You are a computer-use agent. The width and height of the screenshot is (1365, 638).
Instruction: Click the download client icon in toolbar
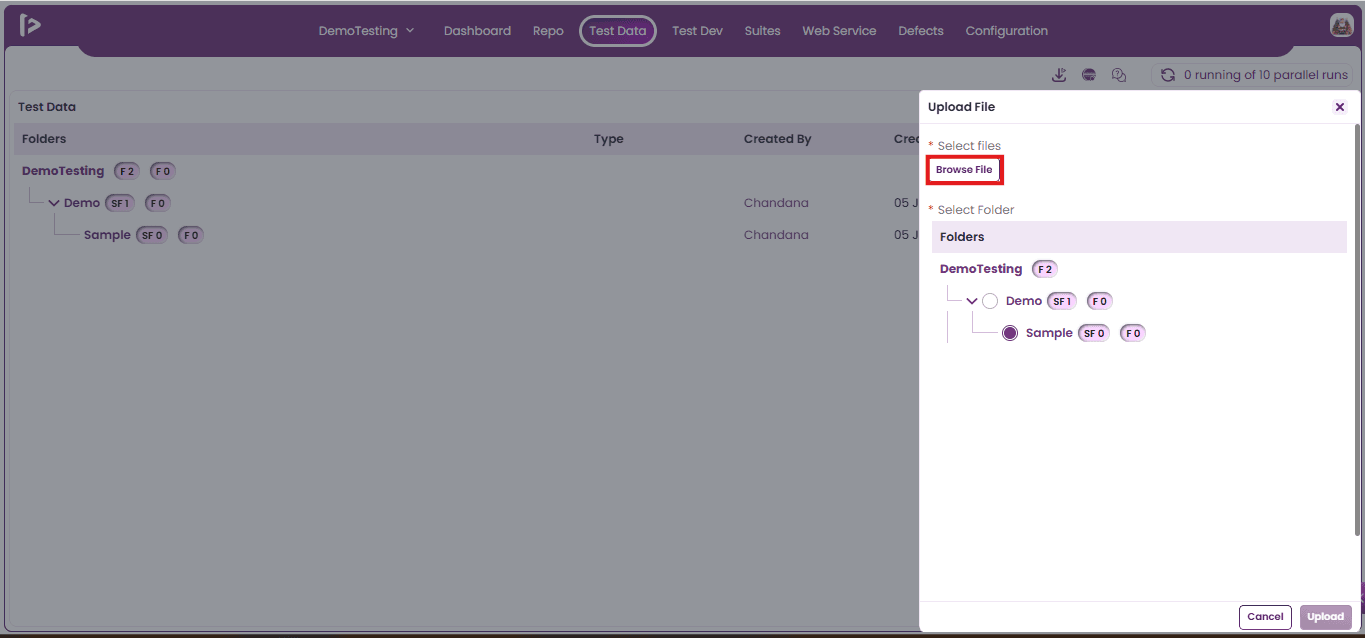coord(1060,75)
